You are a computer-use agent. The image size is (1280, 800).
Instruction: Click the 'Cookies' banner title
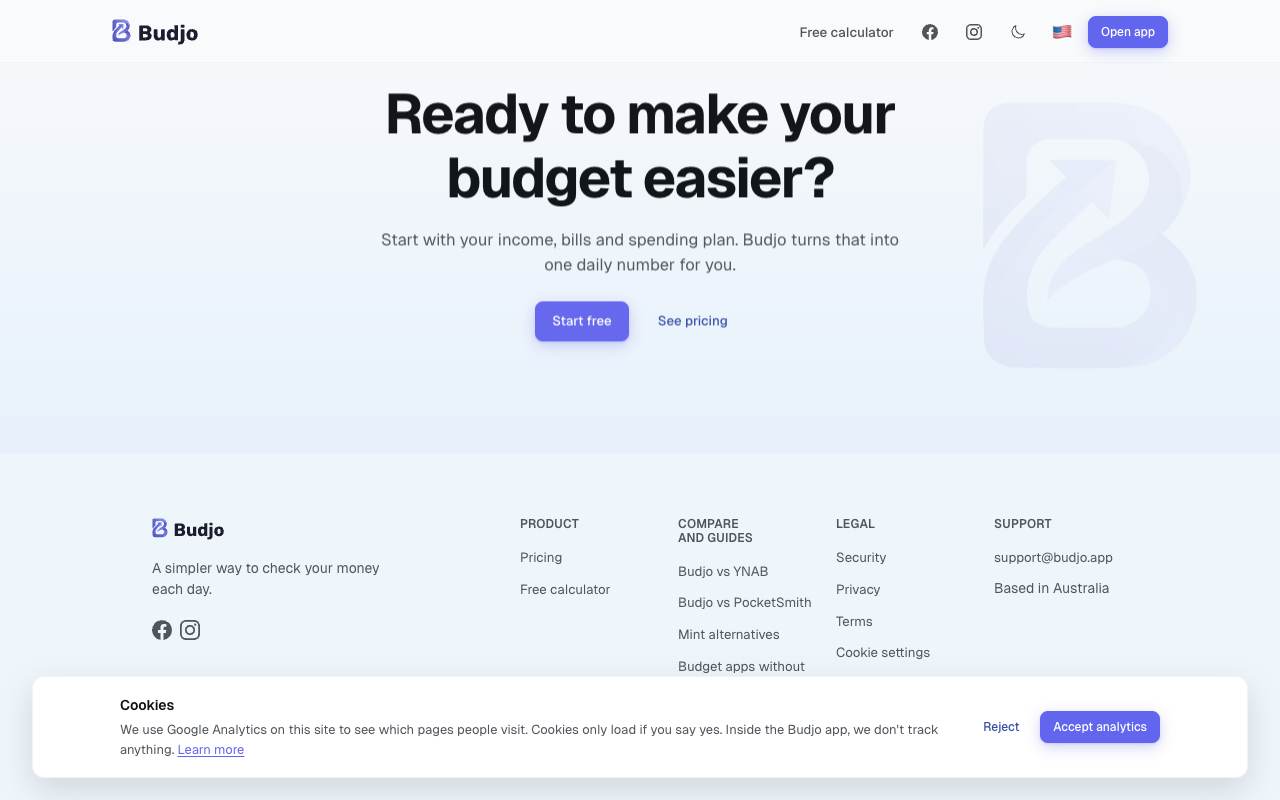(x=147, y=705)
